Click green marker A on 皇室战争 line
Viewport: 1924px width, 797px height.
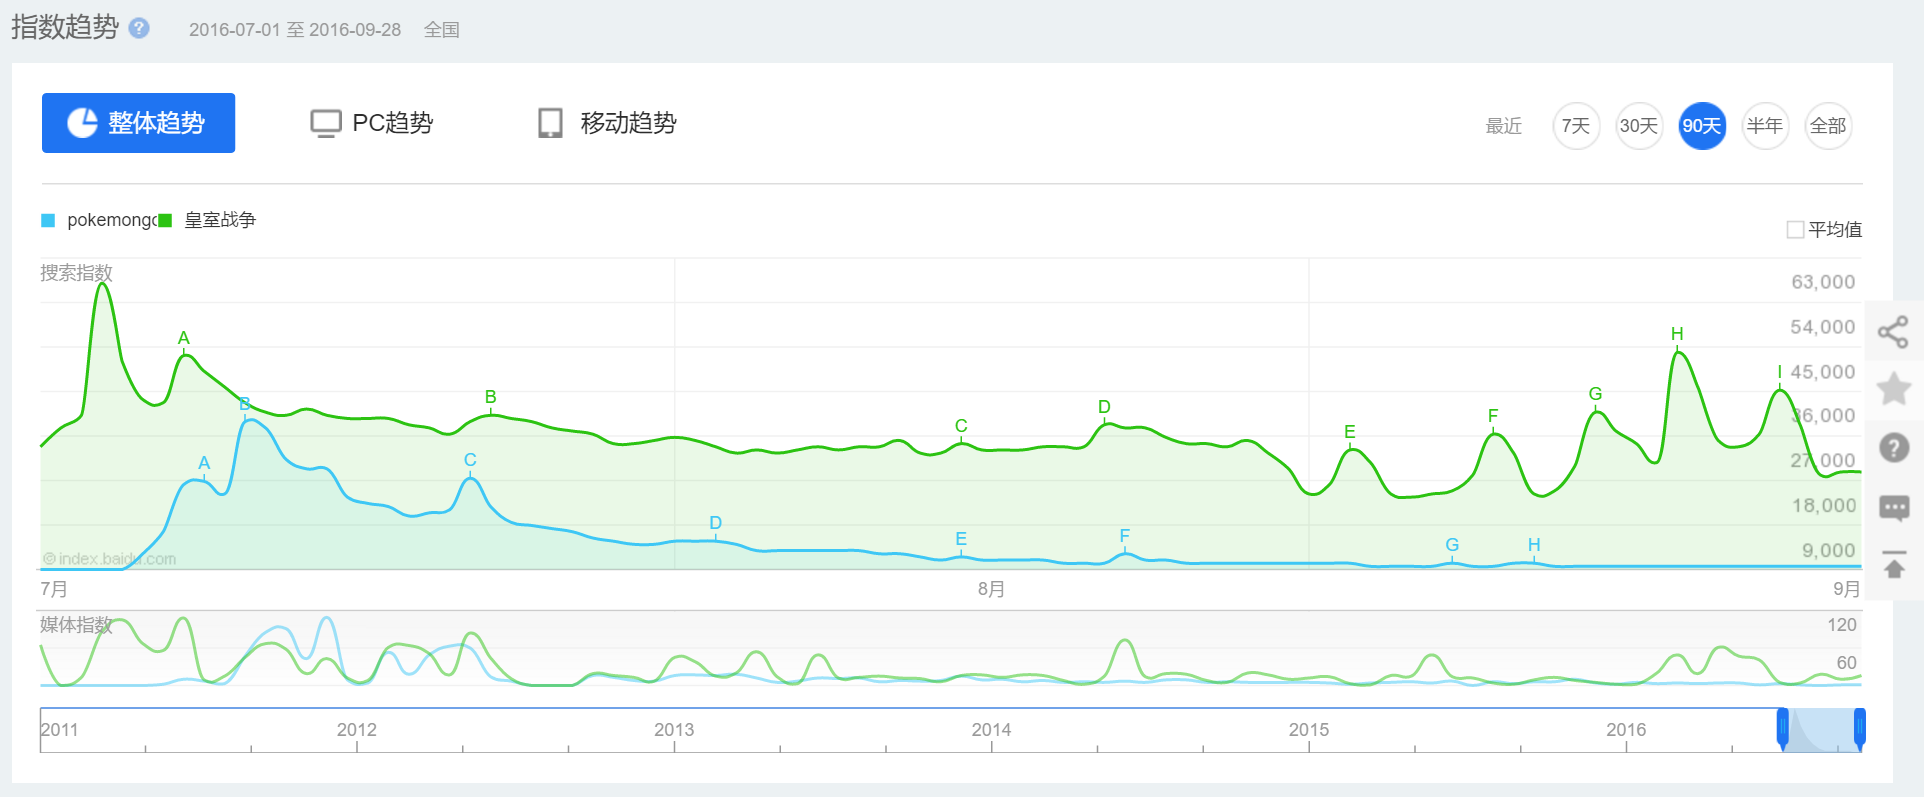coord(184,338)
